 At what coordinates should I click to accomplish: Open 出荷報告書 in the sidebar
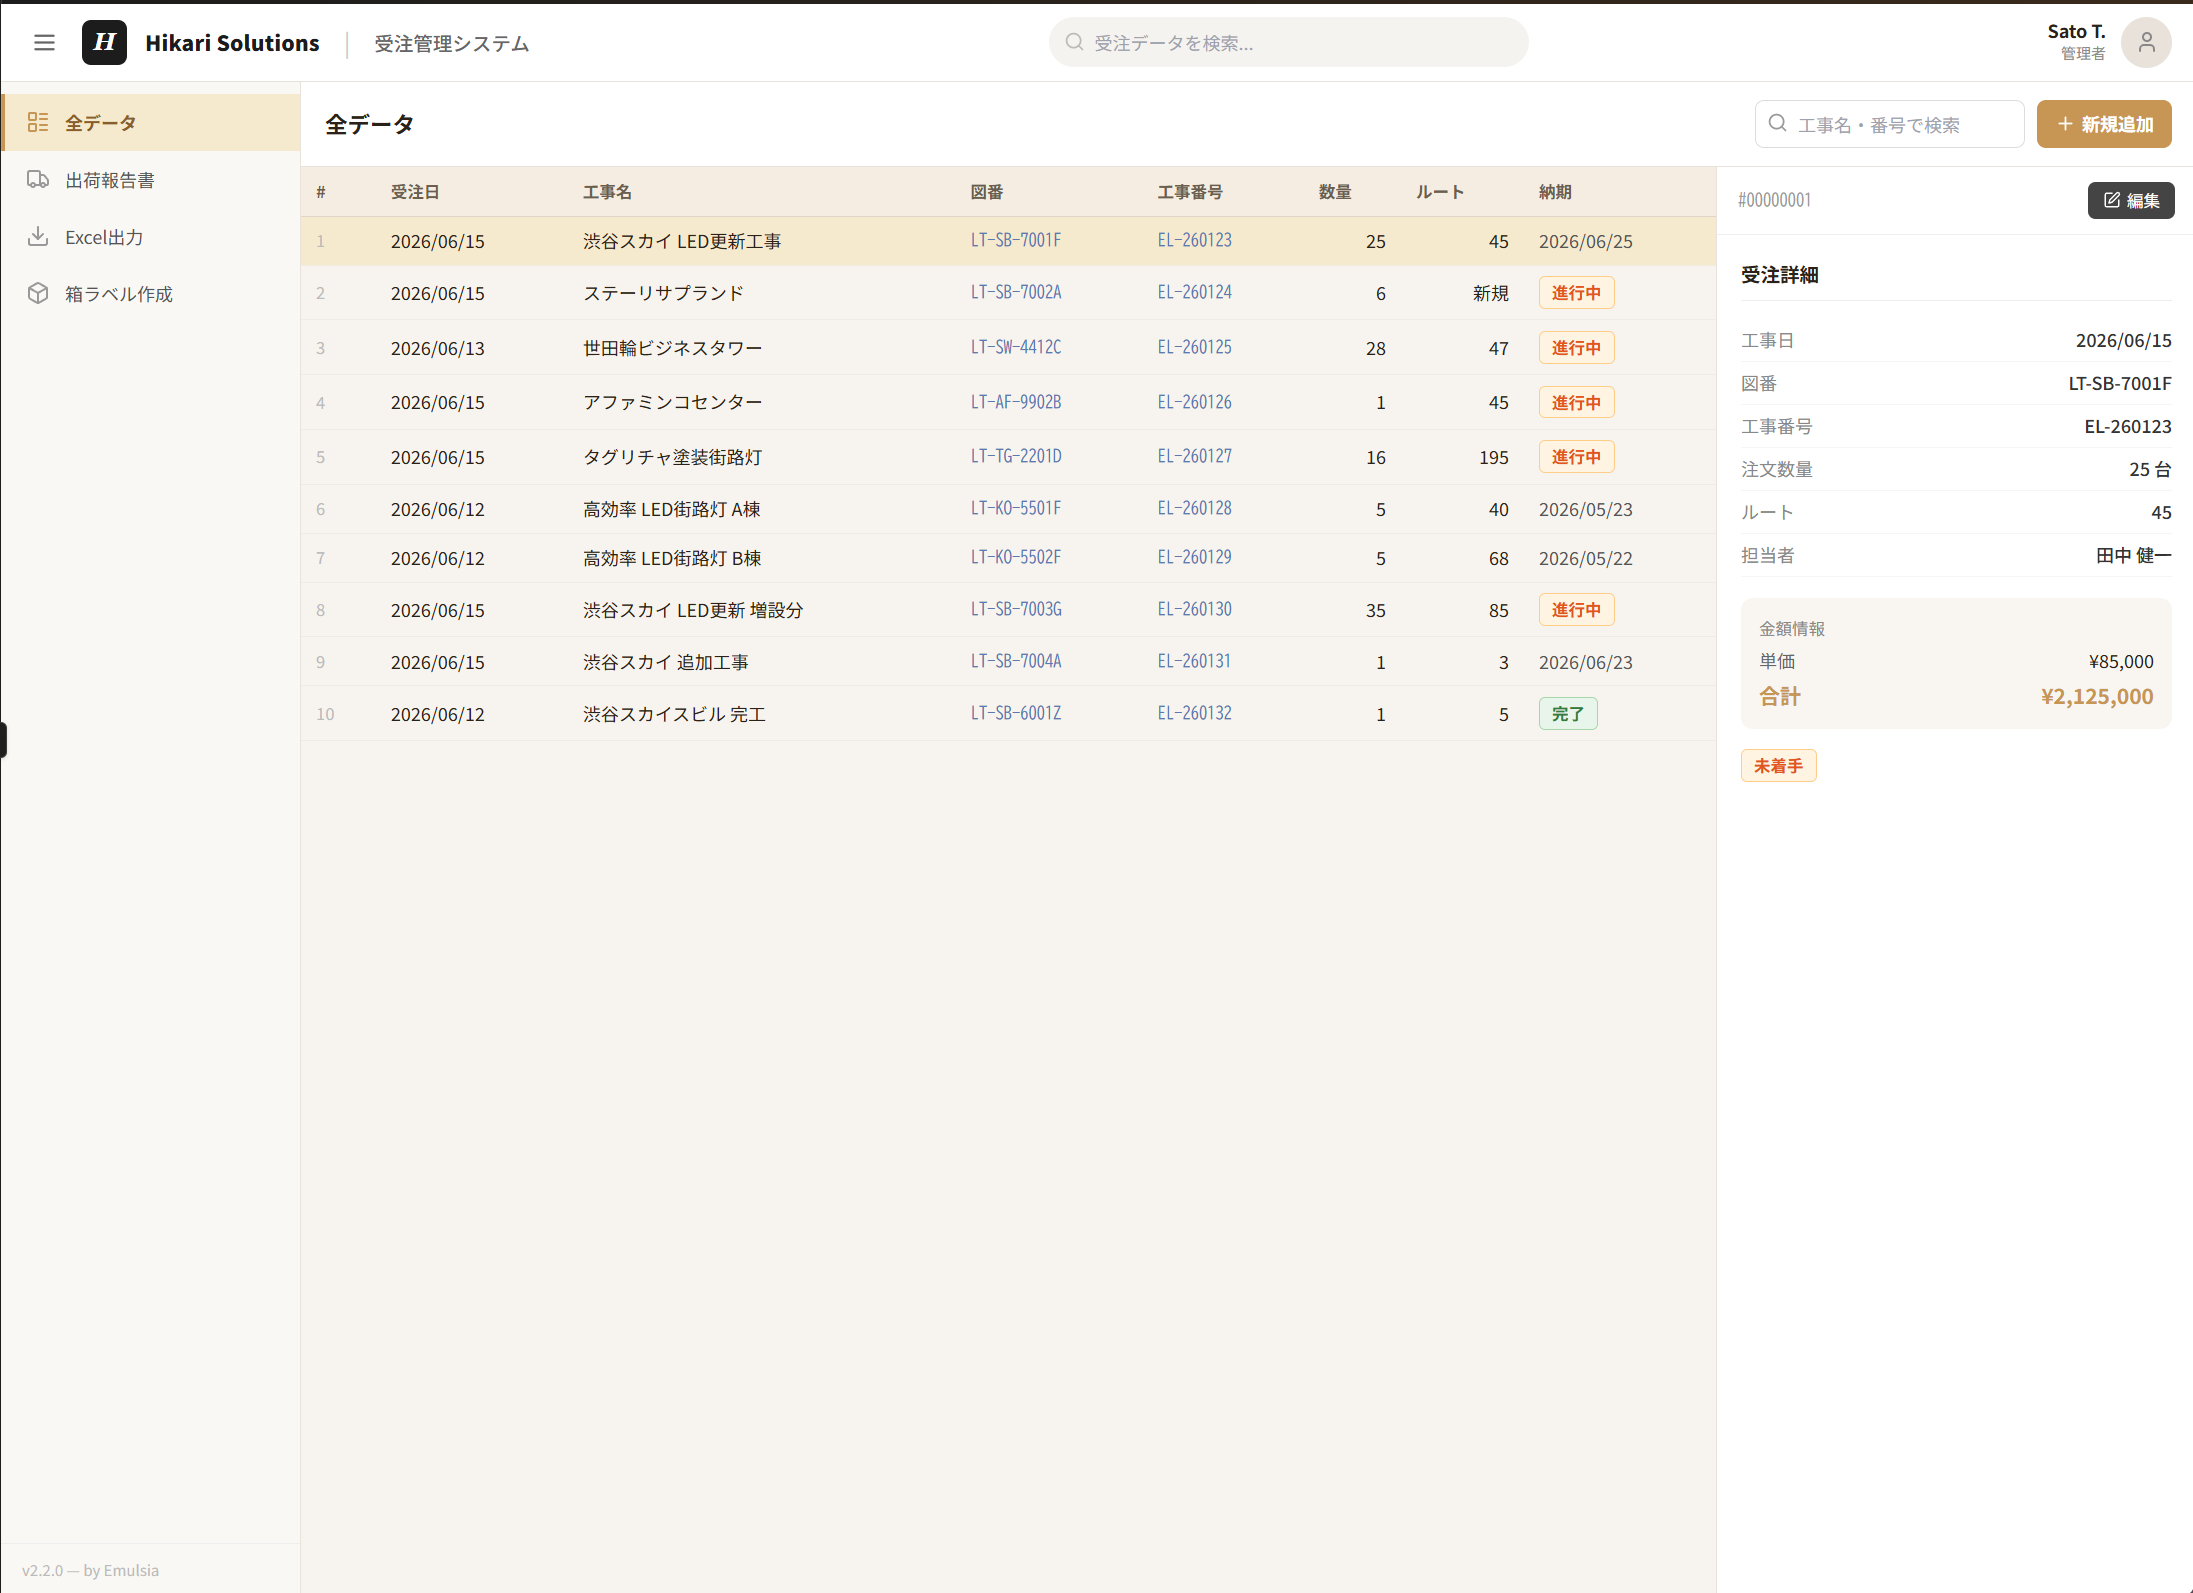point(151,180)
